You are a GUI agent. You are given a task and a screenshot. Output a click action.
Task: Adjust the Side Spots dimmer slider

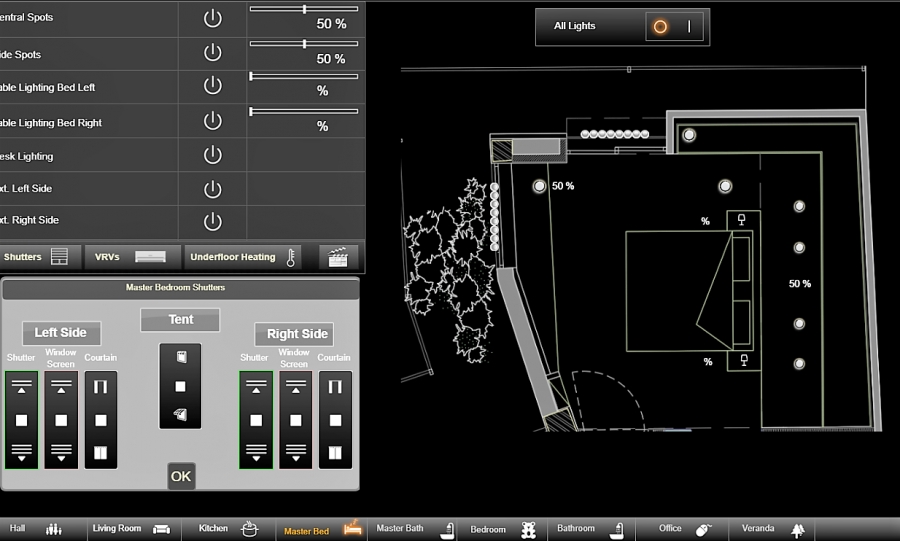tap(304, 44)
